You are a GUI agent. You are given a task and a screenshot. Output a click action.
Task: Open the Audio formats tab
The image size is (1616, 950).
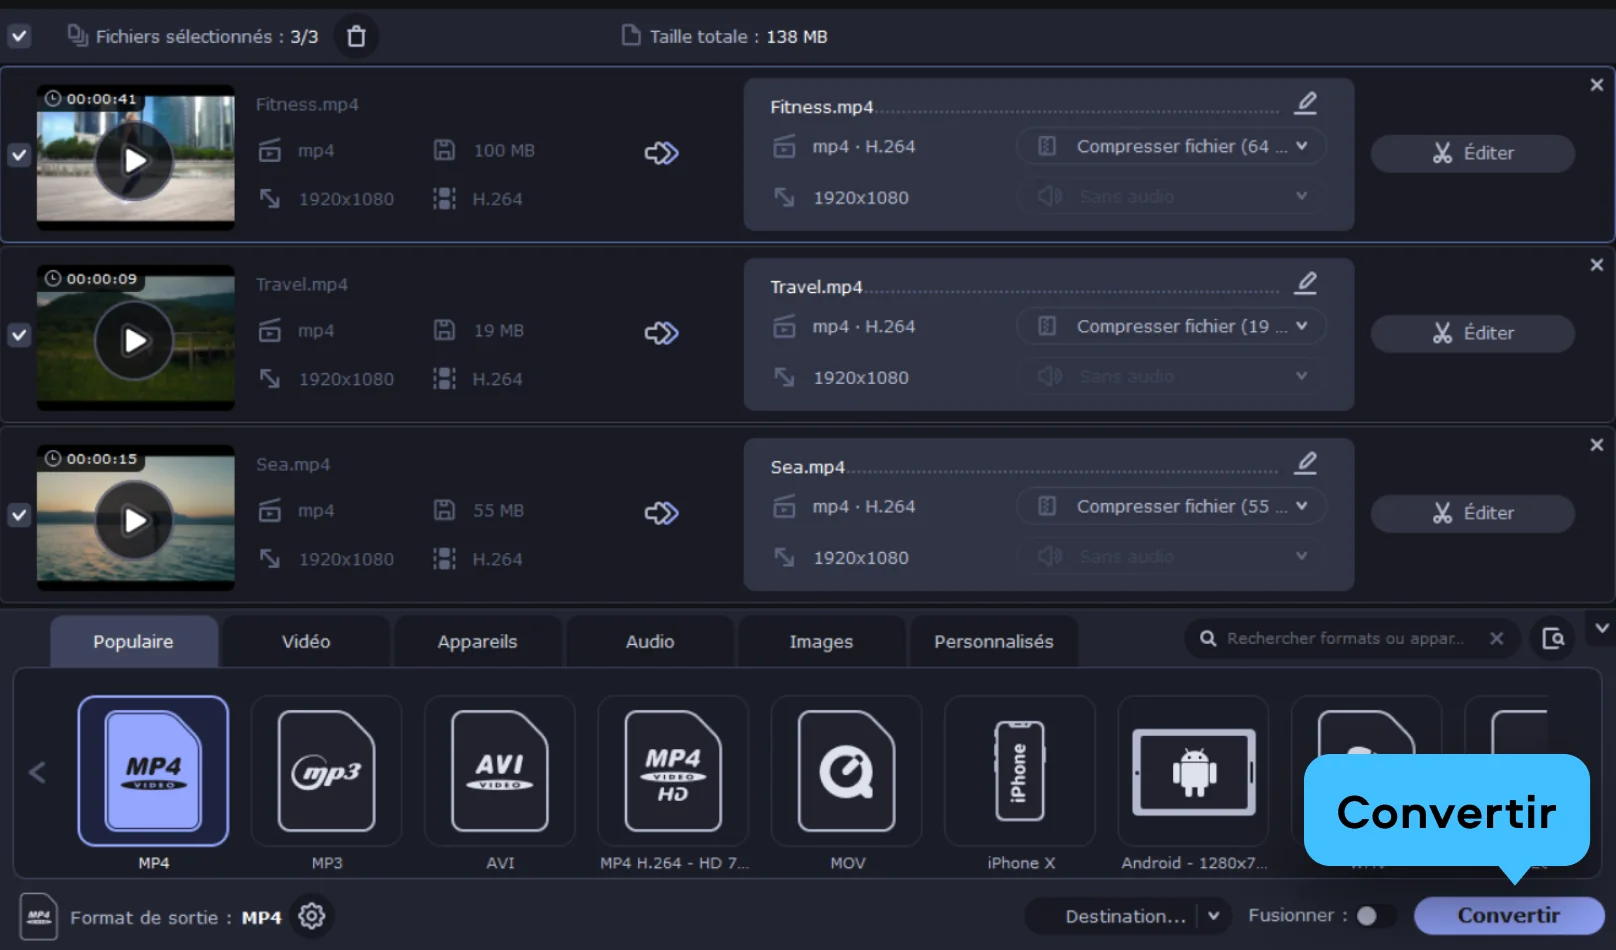point(650,642)
